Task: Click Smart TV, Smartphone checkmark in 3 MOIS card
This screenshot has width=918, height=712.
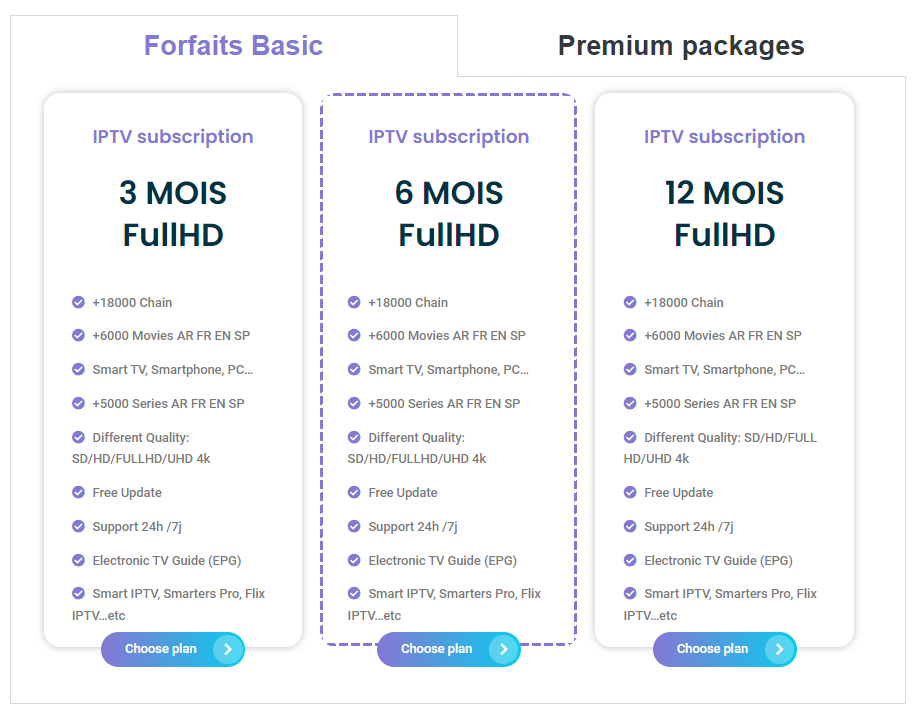Action: pyautogui.click(x=79, y=369)
